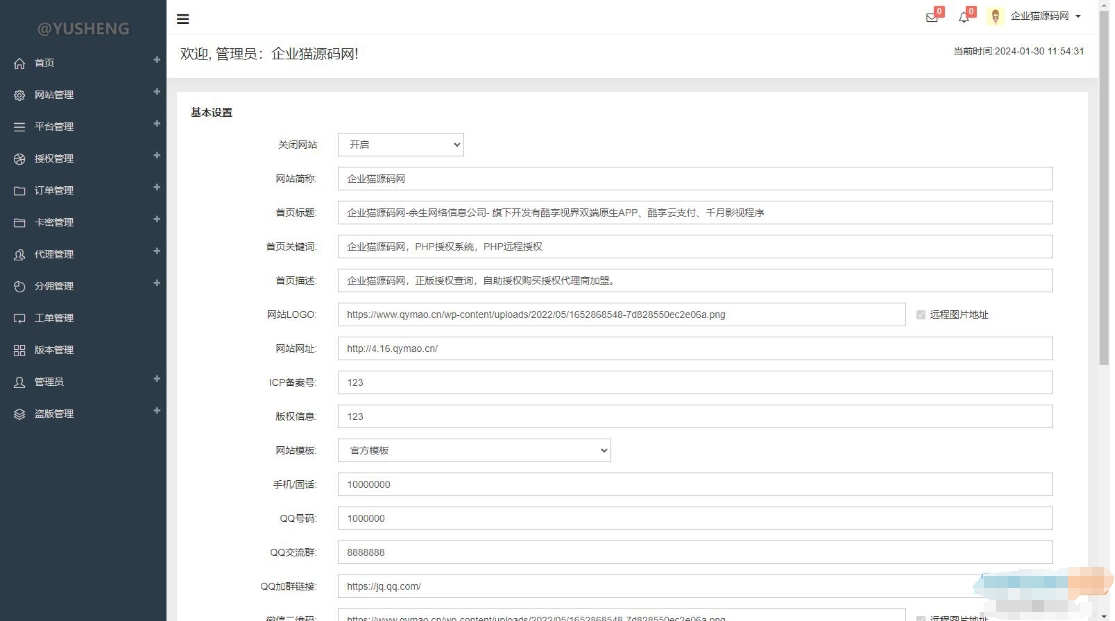The image size is (1115, 621).
Task: Open the 企业猫源码网 user menu dropdown
Action: (1045, 16)
